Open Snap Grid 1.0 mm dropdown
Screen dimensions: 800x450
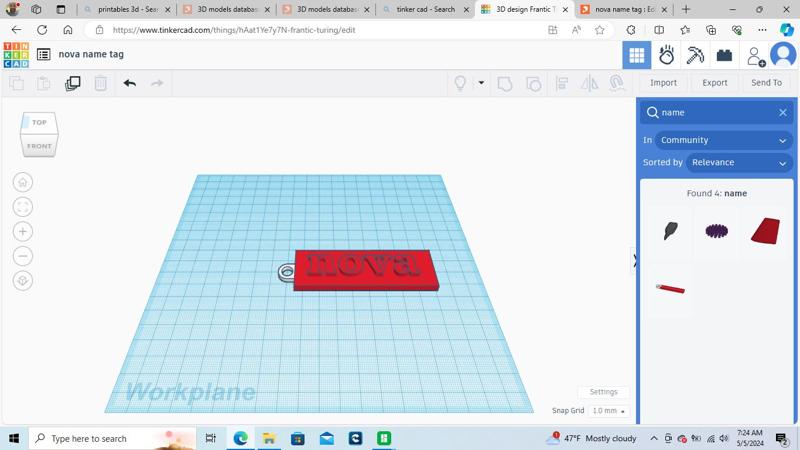[608, 411]
